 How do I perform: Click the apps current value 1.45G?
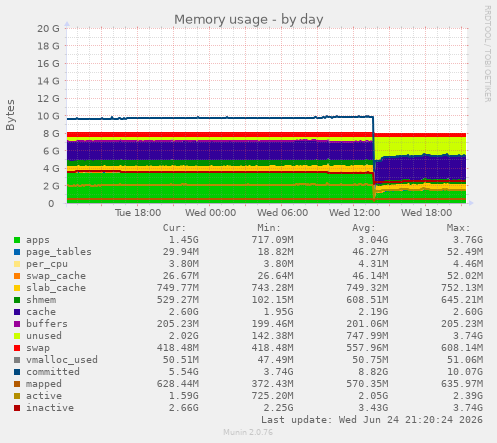pyautogui.click(x=183, y=240)
